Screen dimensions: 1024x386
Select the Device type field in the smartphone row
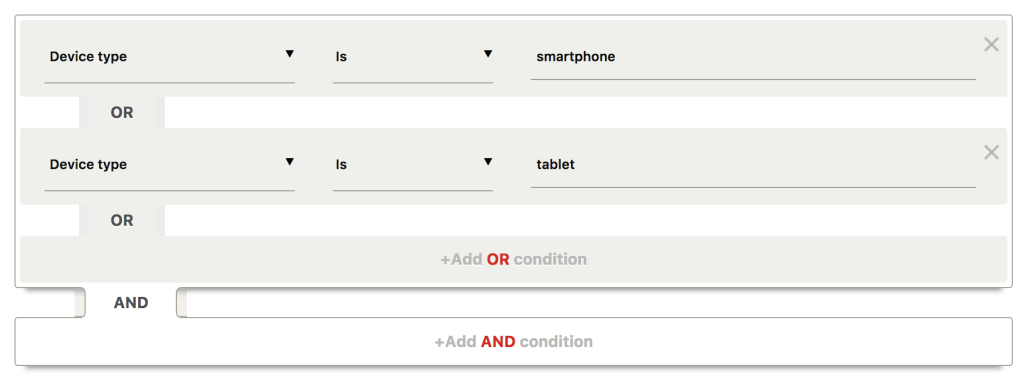(x=170, y=57)
